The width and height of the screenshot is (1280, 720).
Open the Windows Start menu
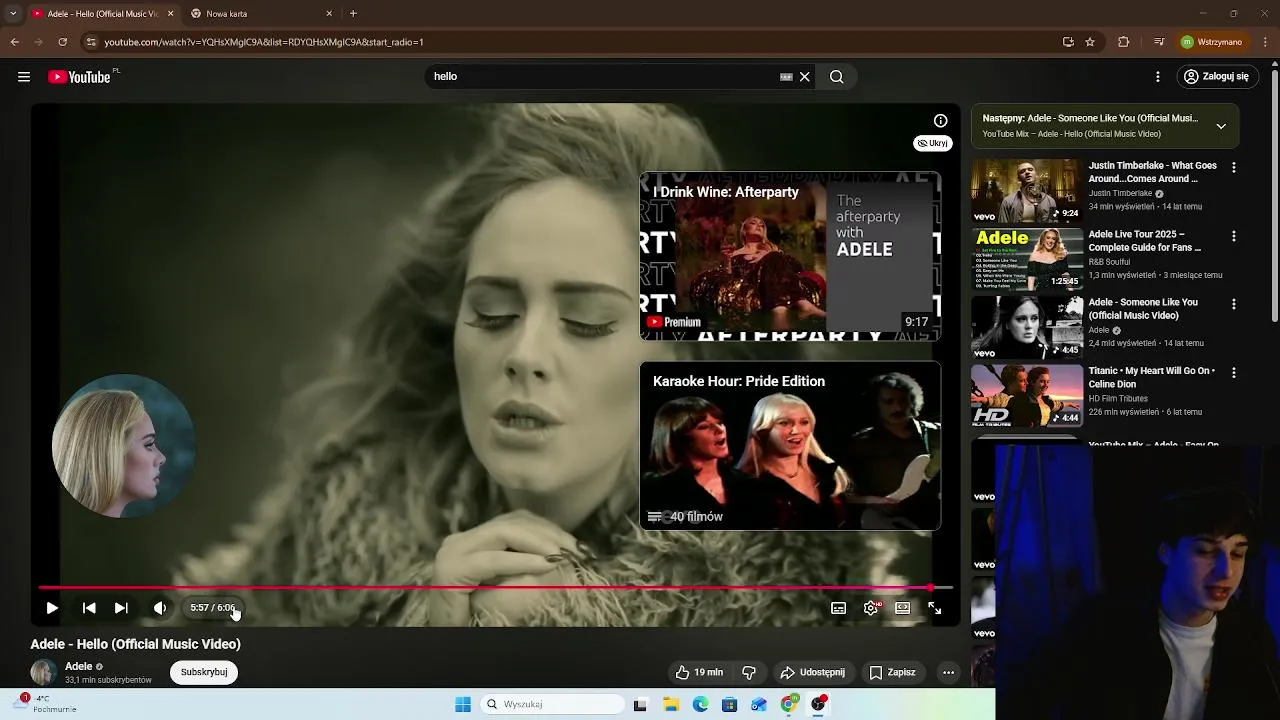click(x=463, y=705)
